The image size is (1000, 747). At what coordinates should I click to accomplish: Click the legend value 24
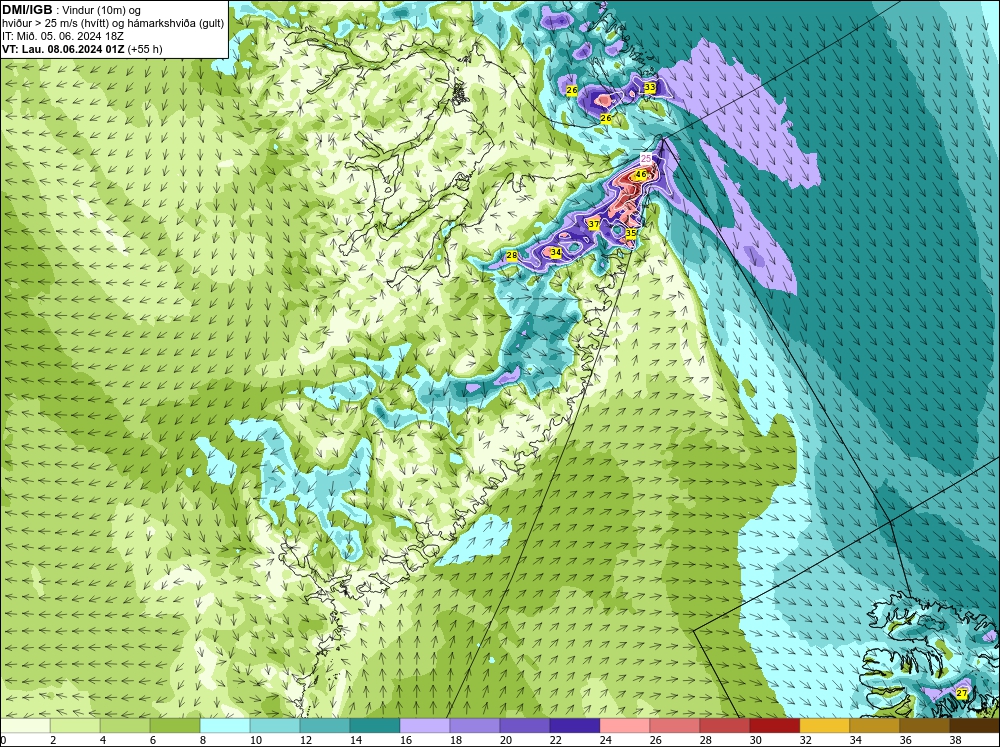606,741
